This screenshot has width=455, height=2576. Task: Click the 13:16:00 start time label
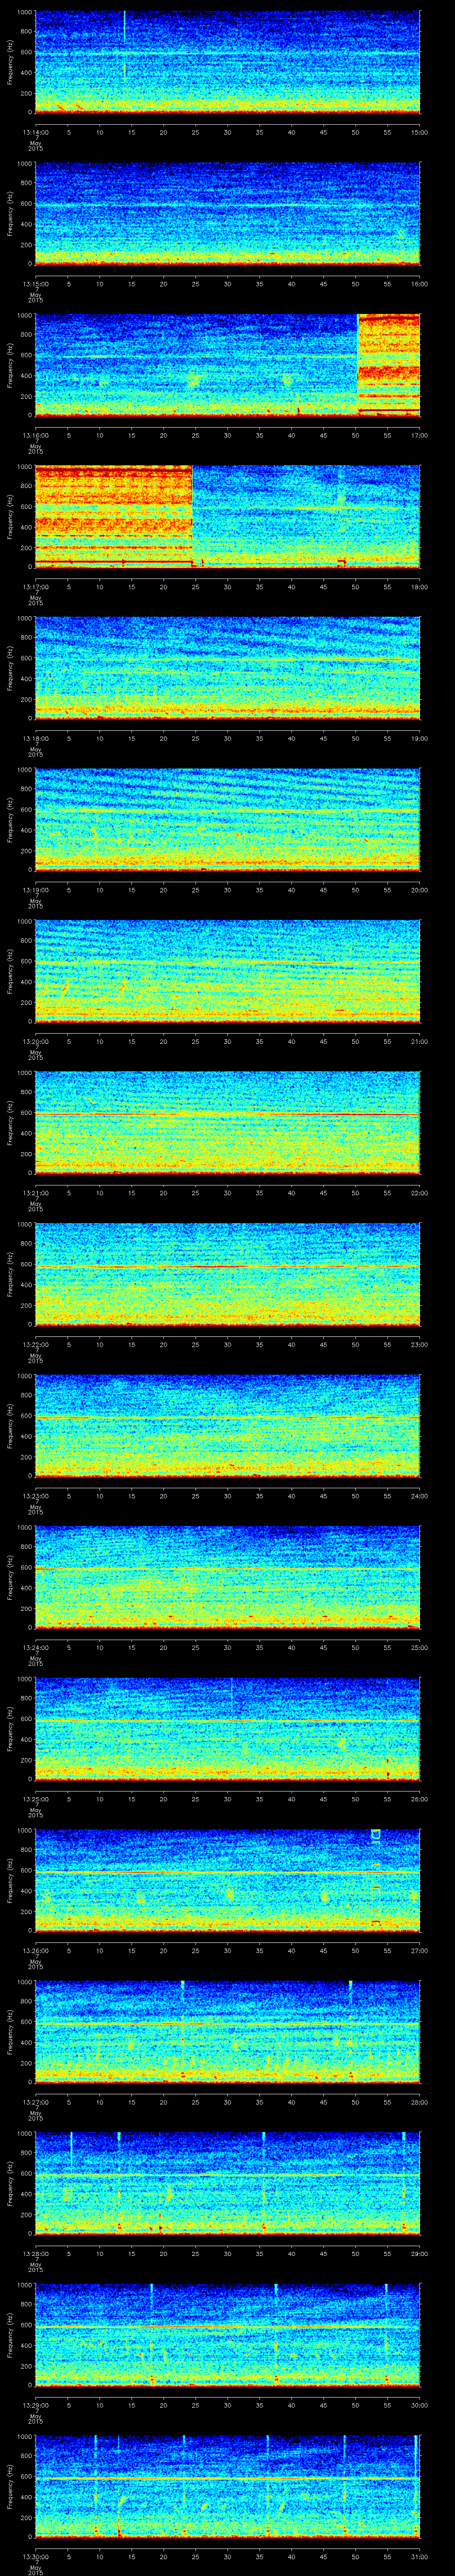pos(36,435)
